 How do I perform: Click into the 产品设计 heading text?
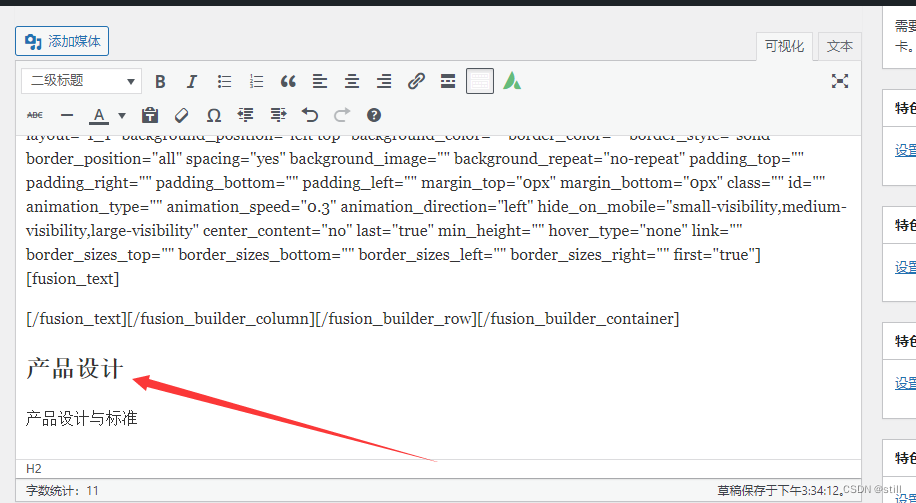click(75, 369)
